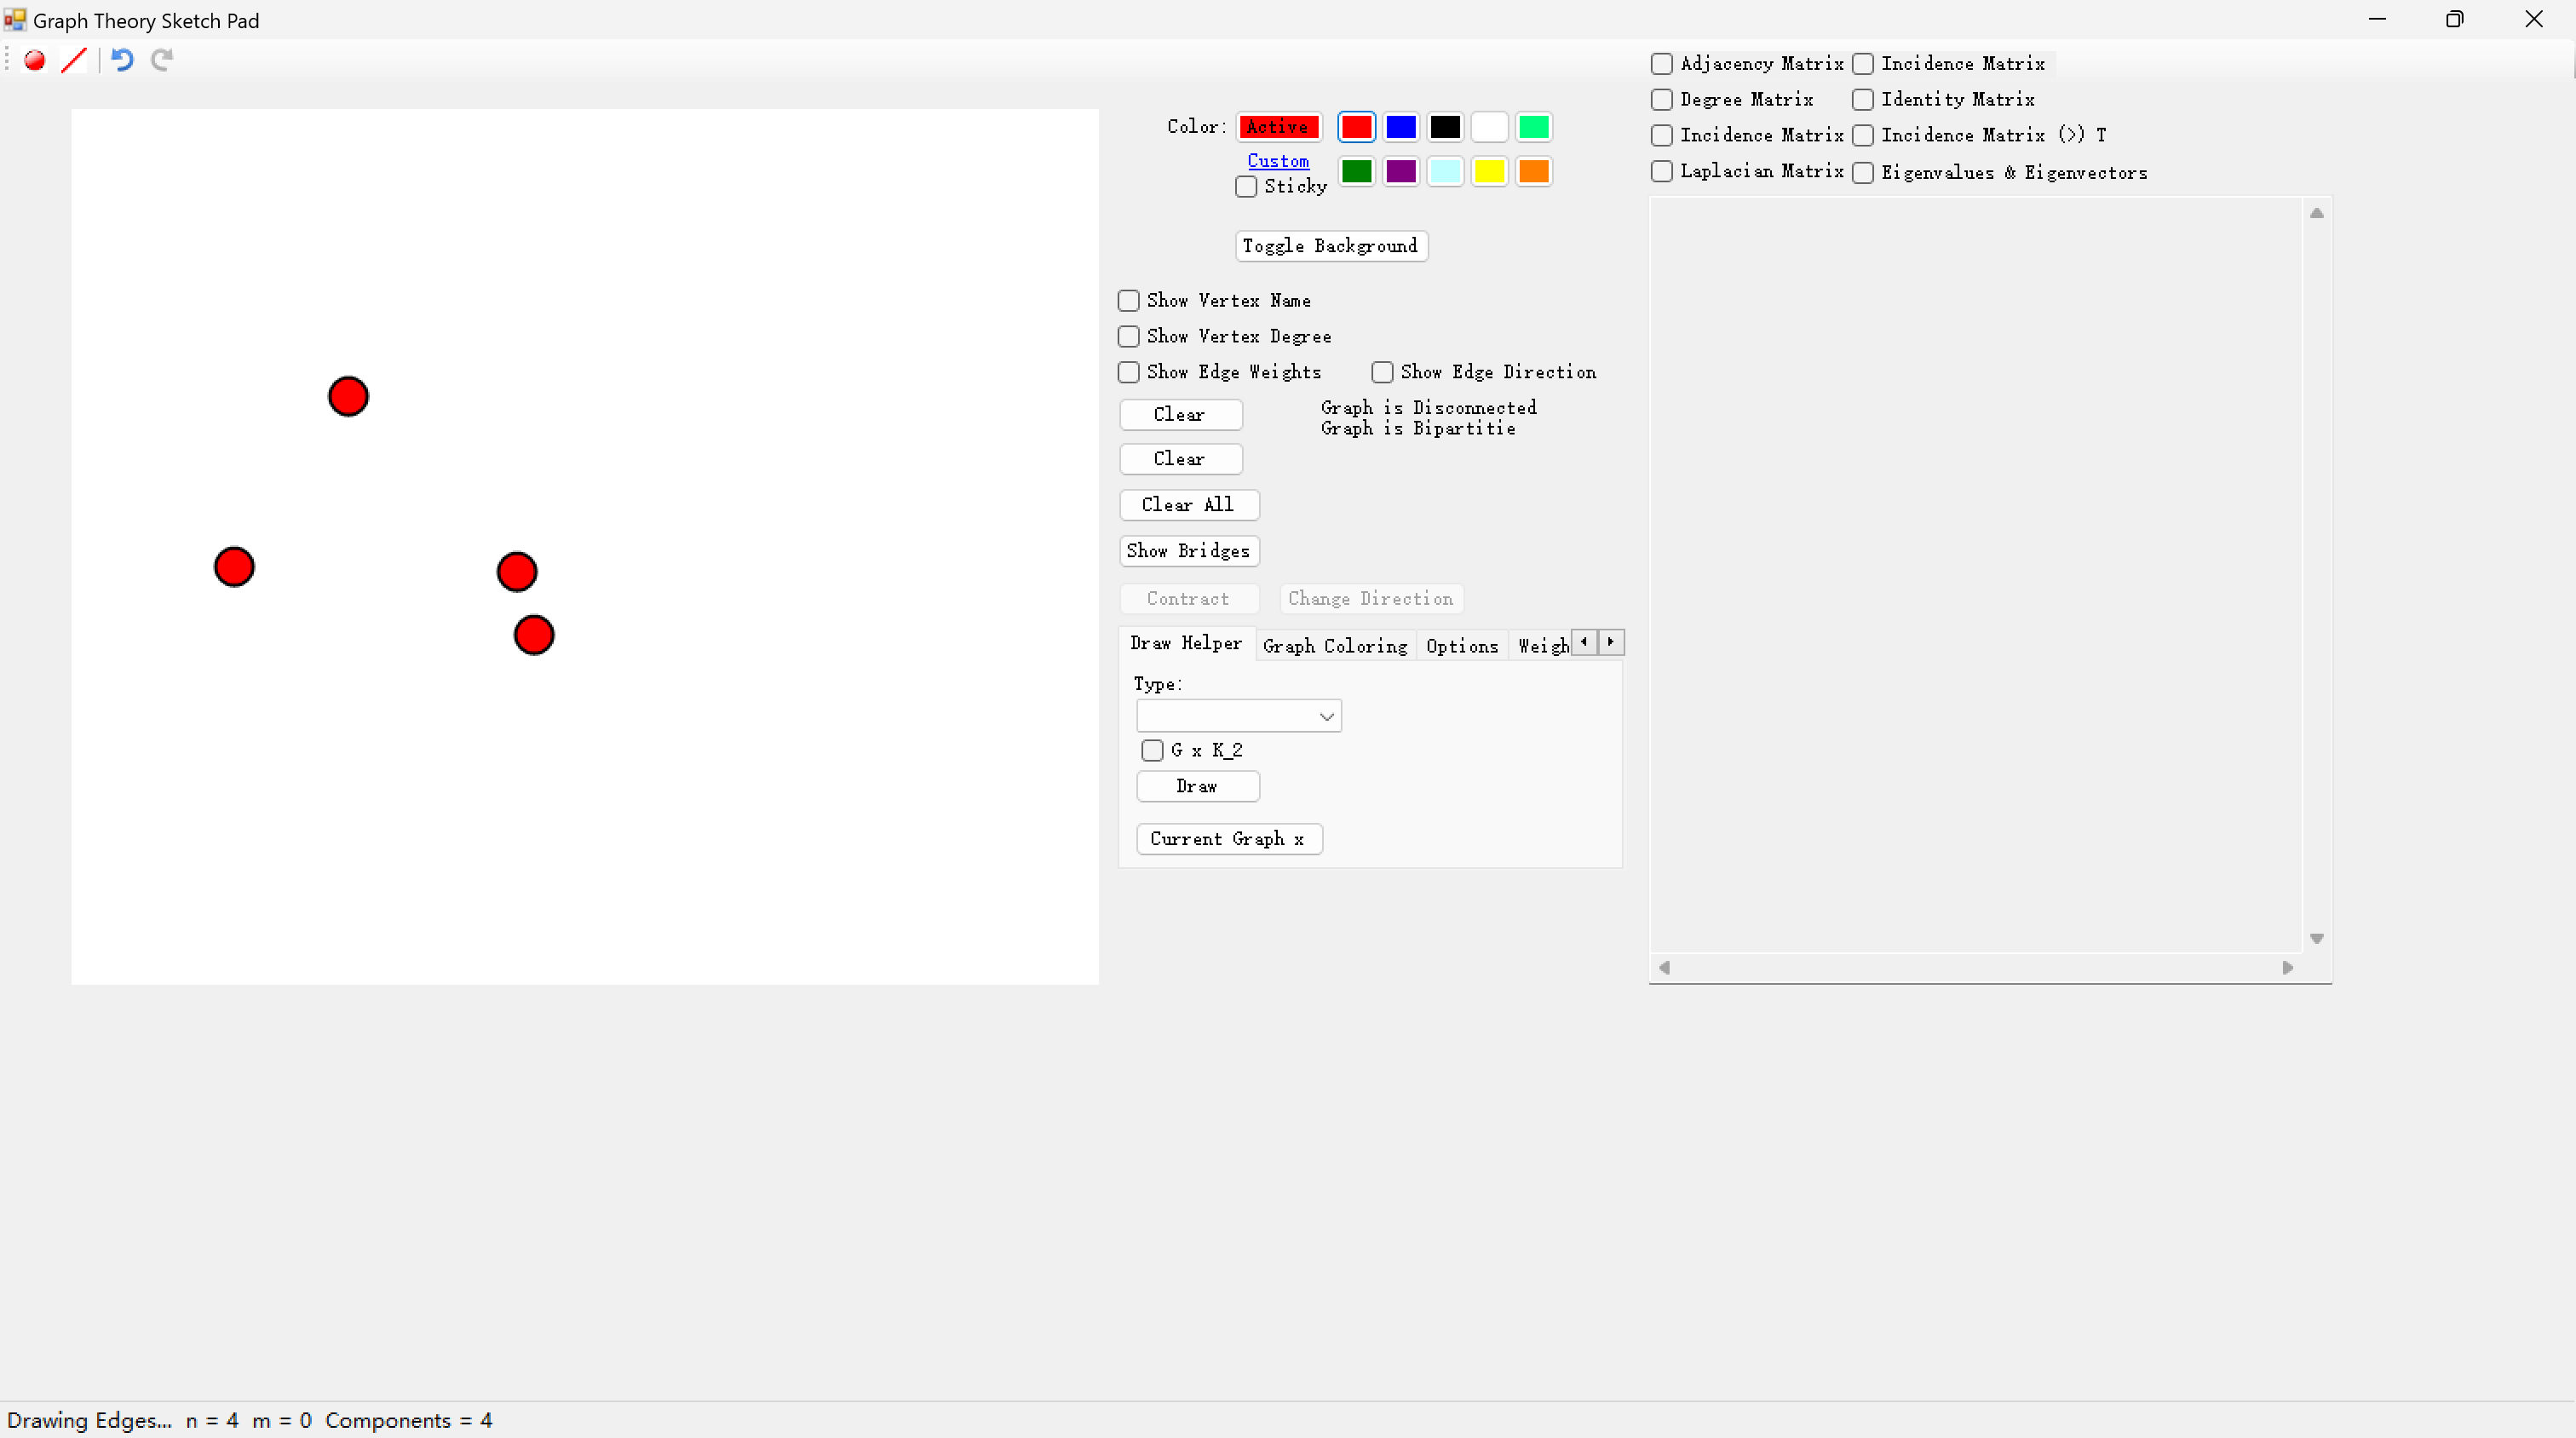The height and width of the screenshot is (1438, 2576).
Task: Pick the purple color swatch
Action: [1400, 172]
